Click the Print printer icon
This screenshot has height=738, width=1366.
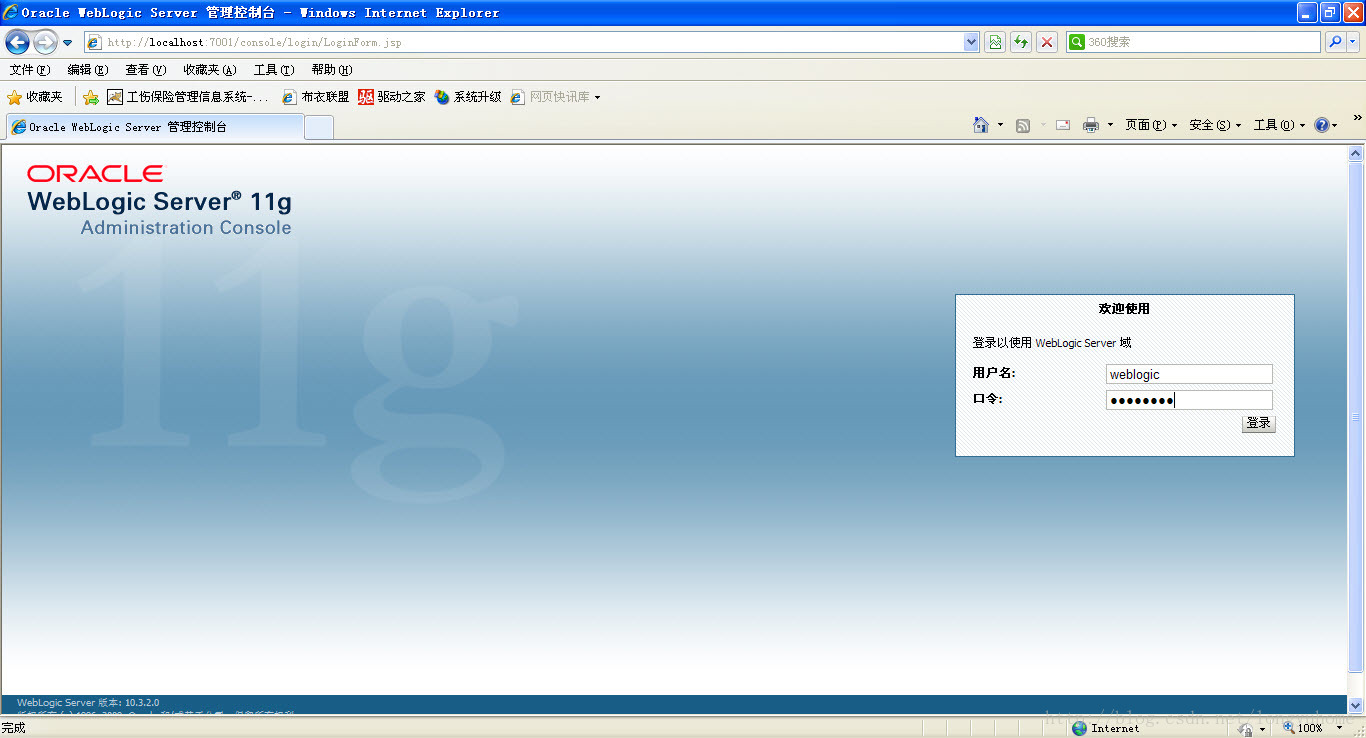1091,125
